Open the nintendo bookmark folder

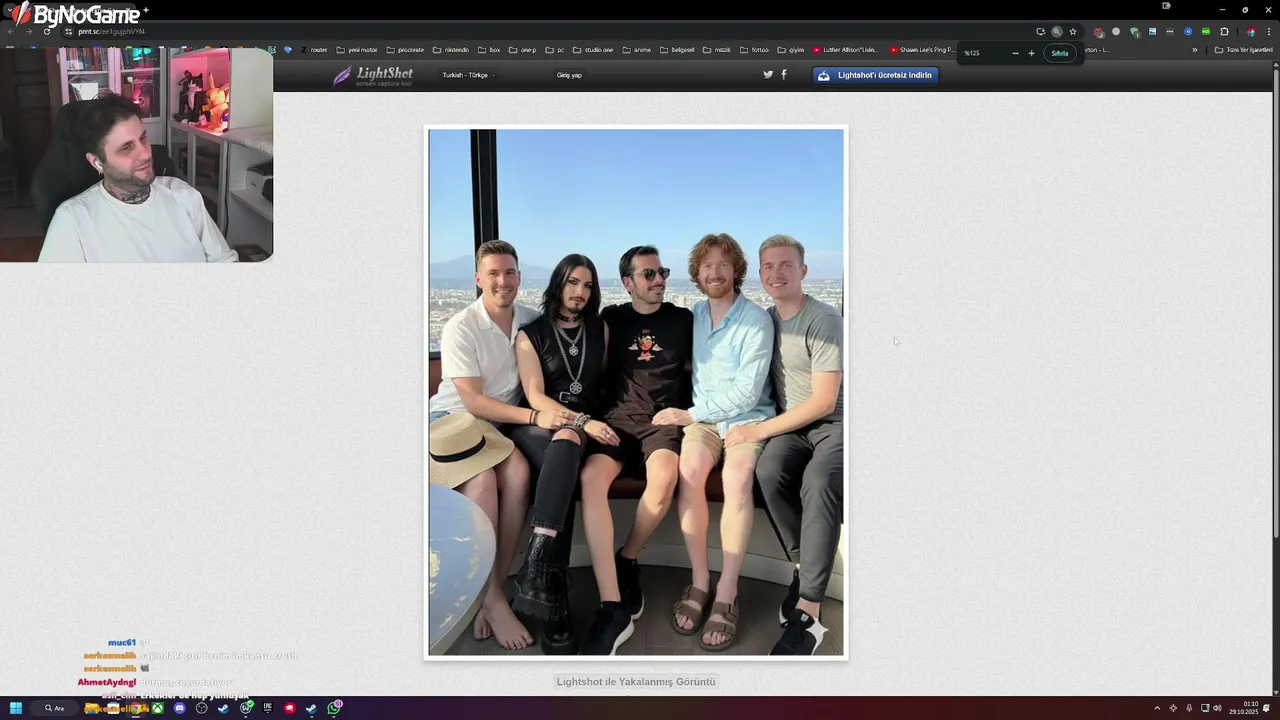(451, 50)
